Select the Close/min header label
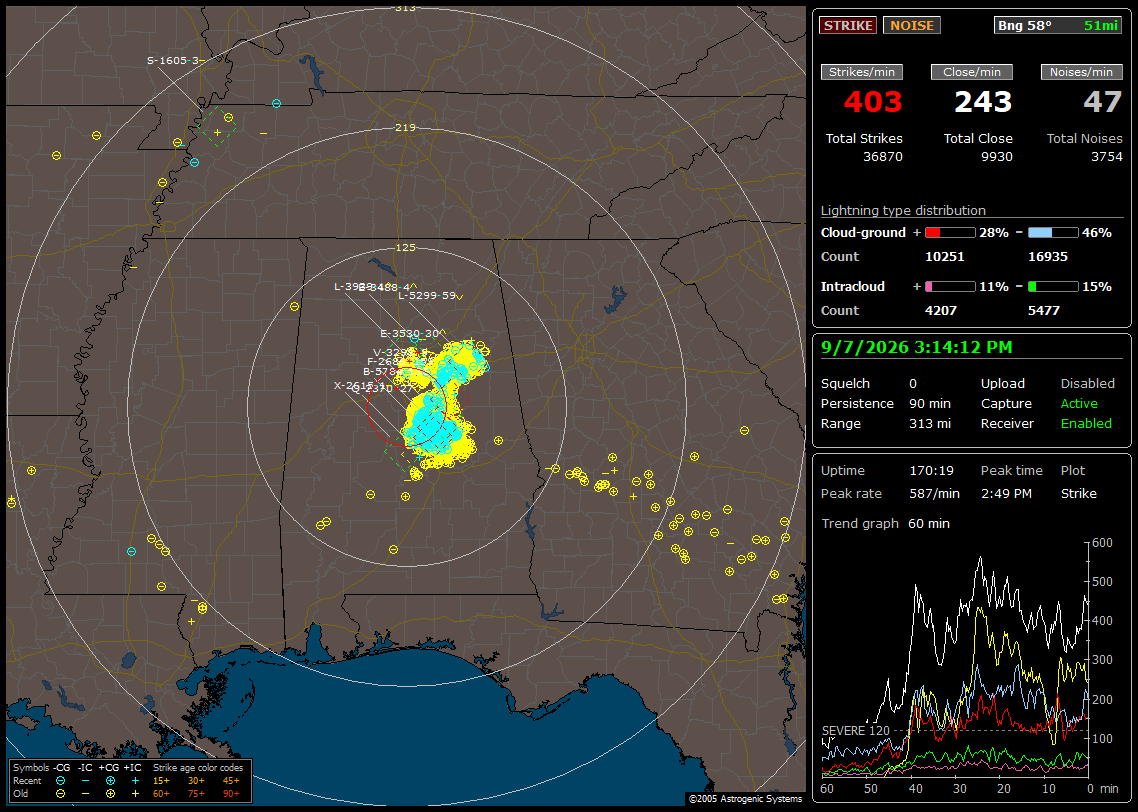 [972, 72]
